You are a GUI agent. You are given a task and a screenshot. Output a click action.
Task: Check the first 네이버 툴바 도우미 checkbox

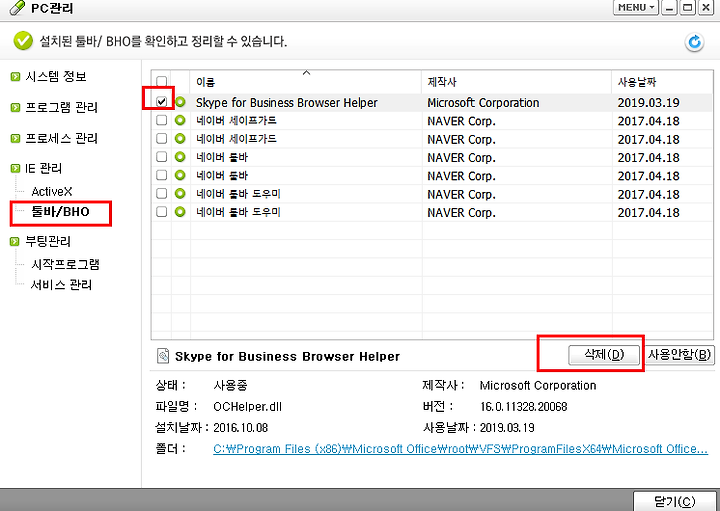161,194
